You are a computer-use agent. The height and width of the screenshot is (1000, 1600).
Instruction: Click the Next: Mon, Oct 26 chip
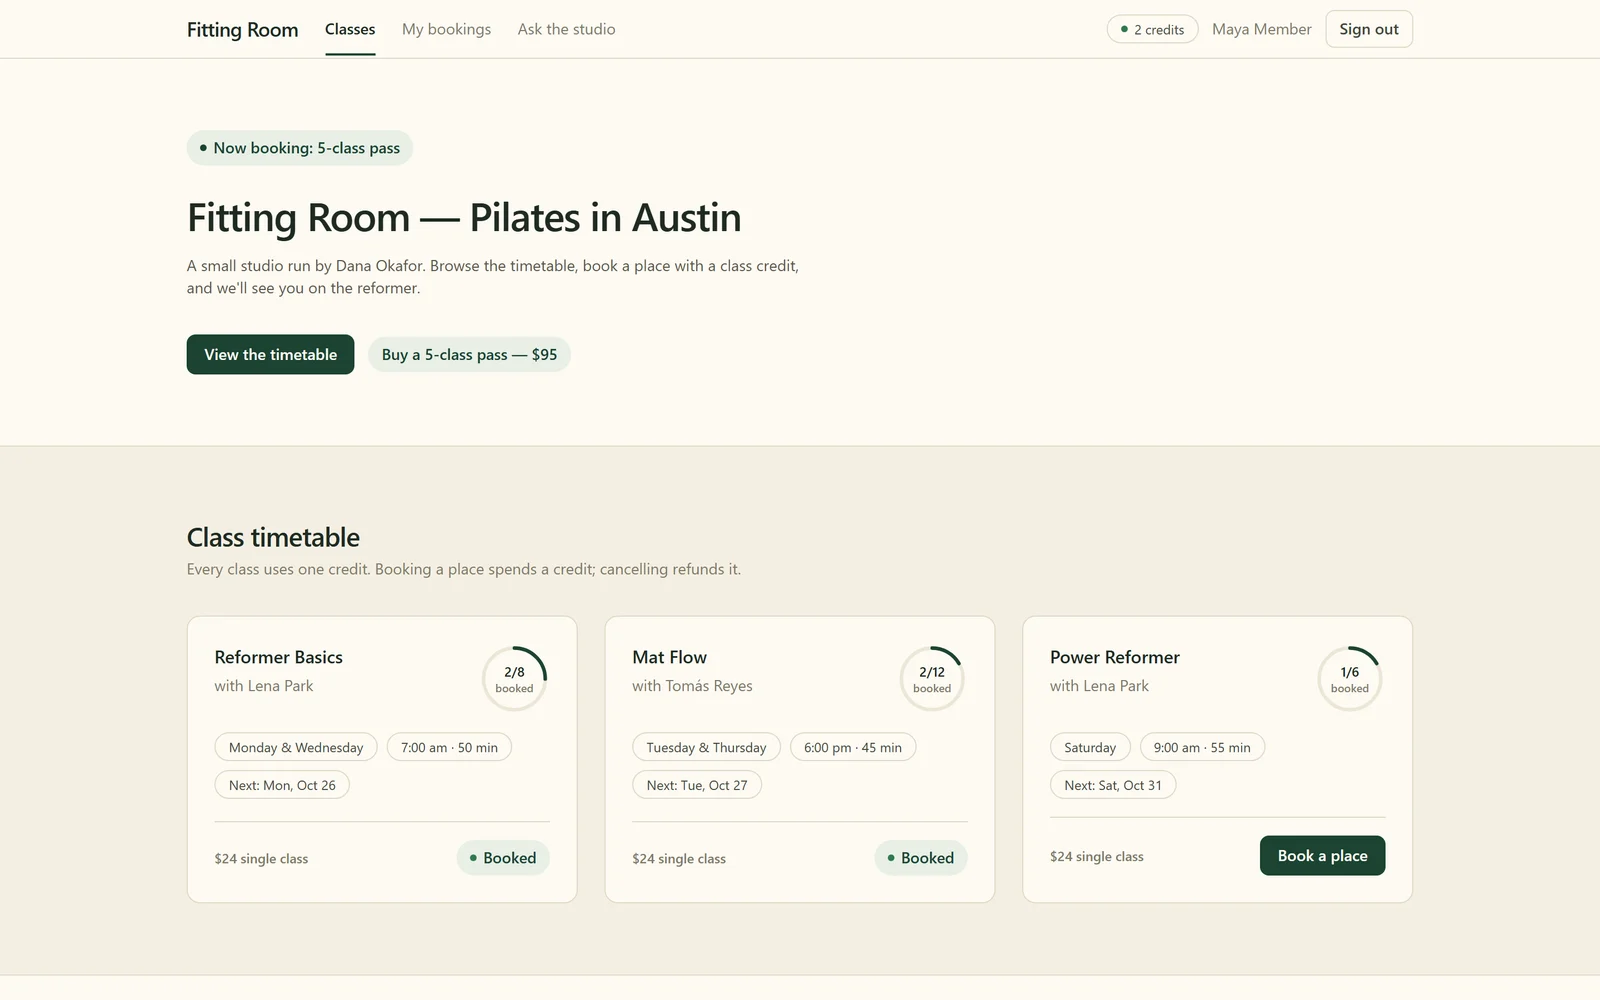pos(282,785)
